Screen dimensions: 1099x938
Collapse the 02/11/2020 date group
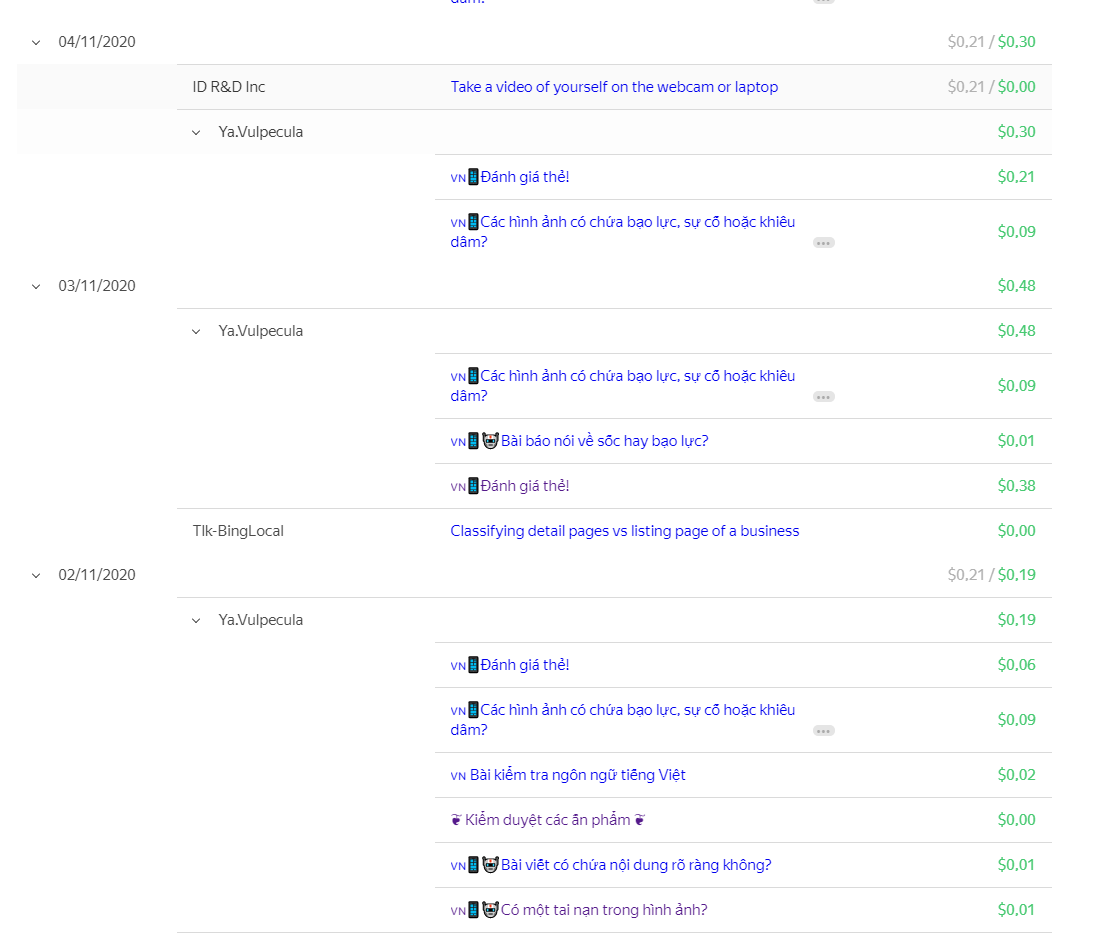click(36, 575)
